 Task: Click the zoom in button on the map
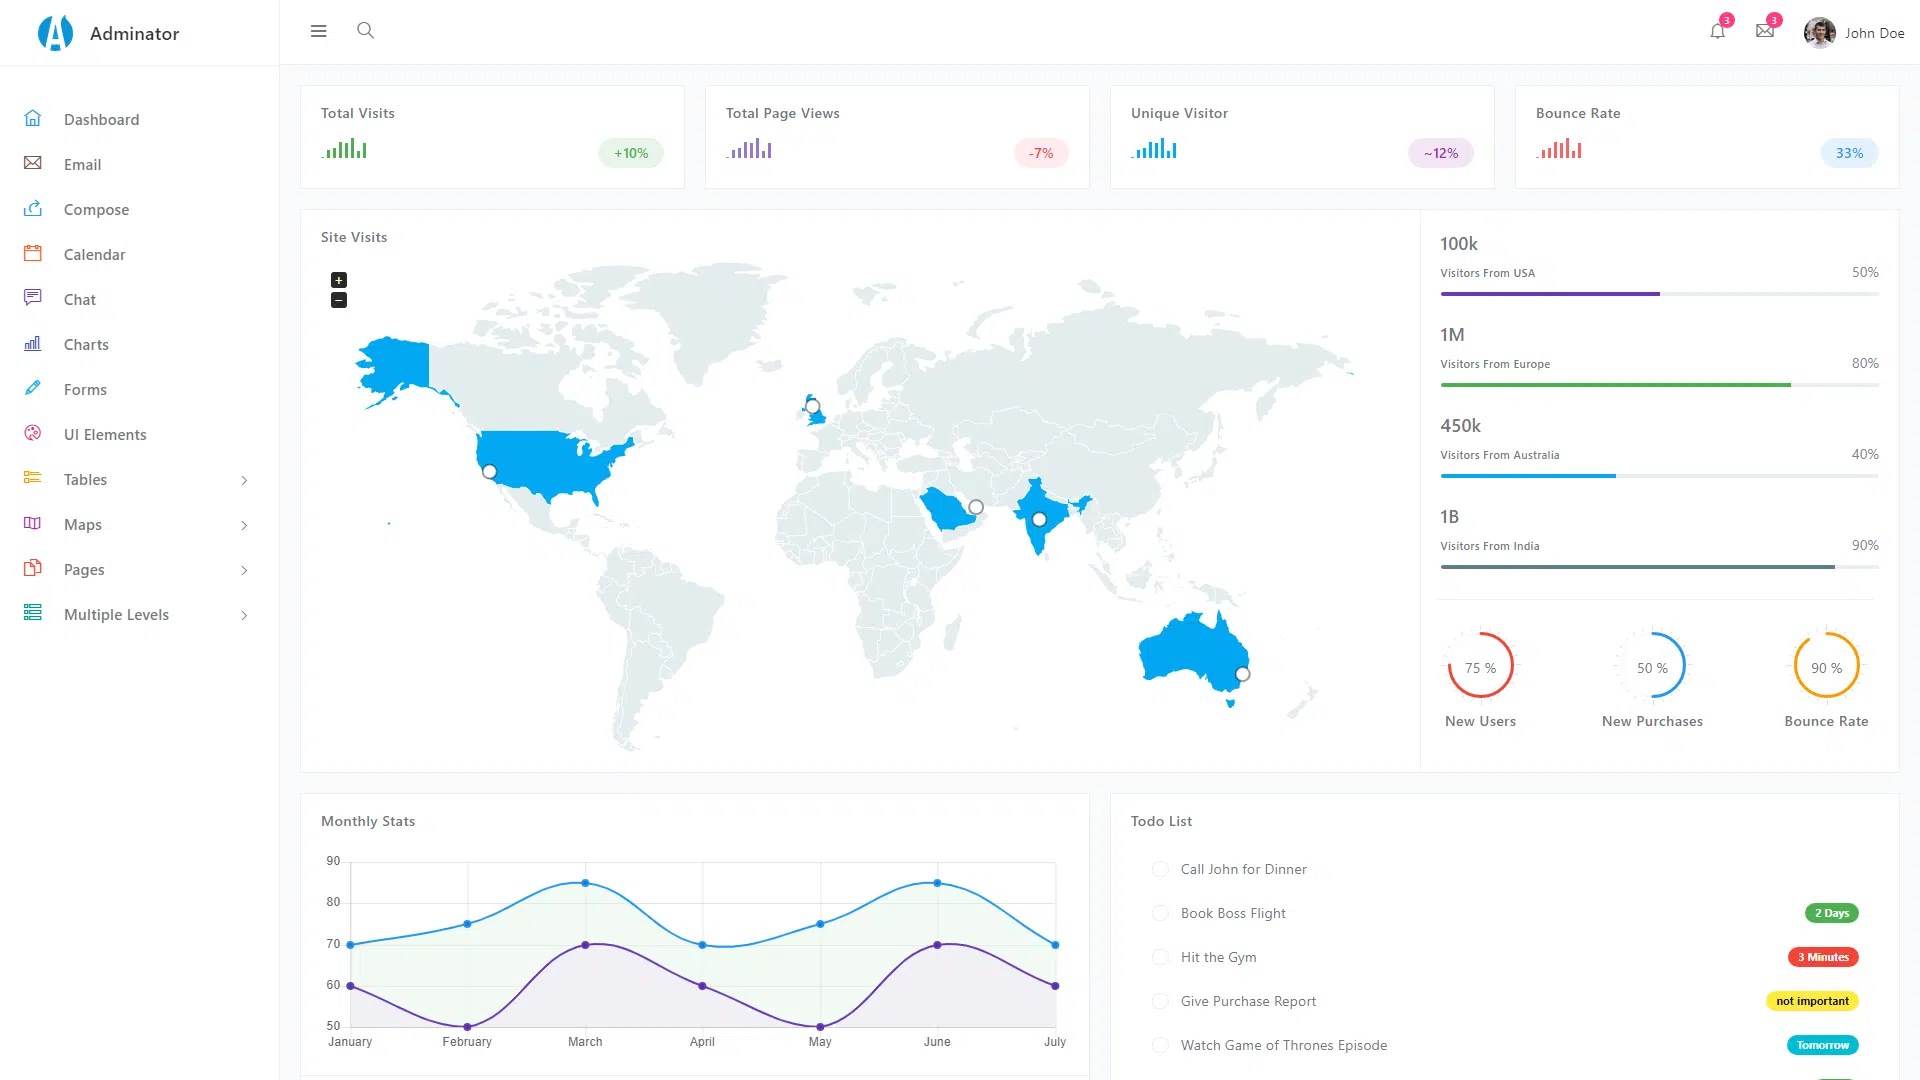339,280
